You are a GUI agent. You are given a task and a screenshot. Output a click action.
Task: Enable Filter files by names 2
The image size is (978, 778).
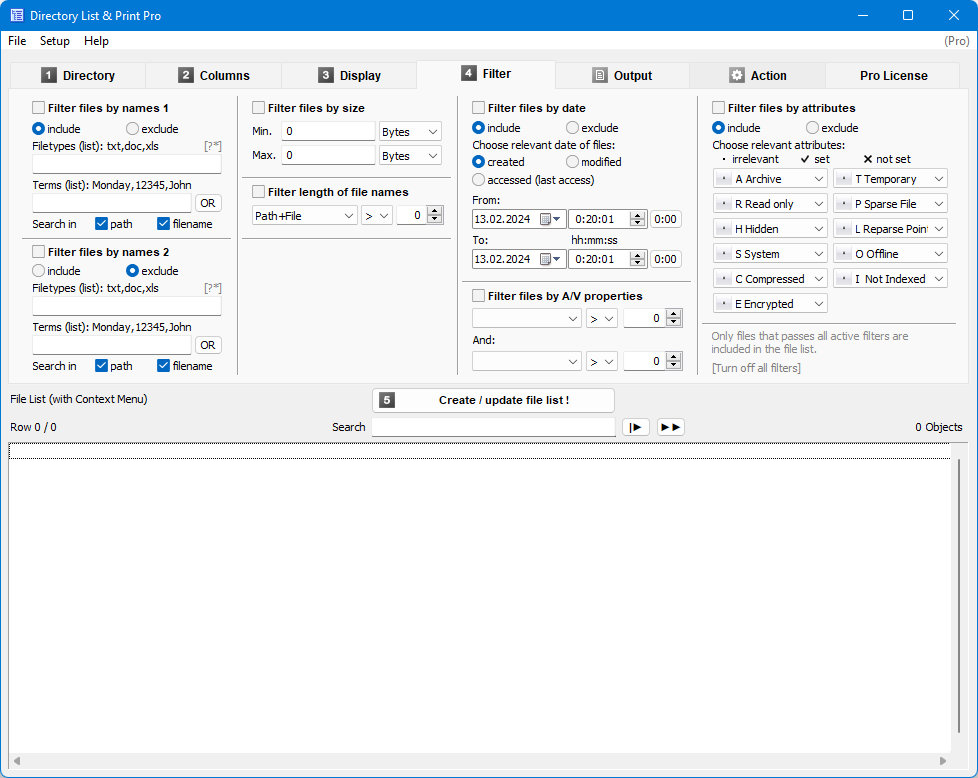coord(38,252)
